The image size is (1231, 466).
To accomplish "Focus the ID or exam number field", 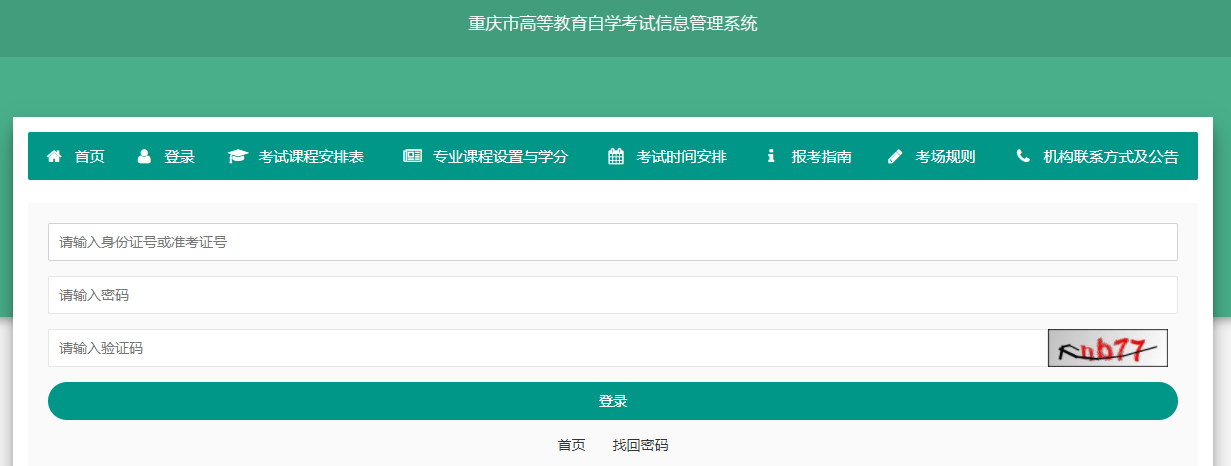I will pyautogui.click(x=612, y=242).
